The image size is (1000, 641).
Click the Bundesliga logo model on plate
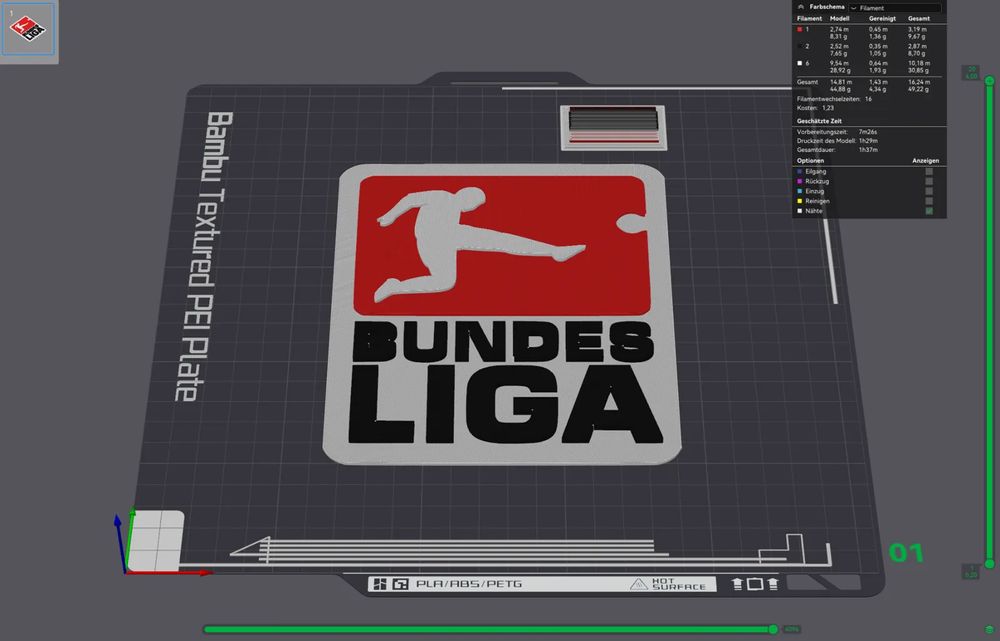point(502,314)
